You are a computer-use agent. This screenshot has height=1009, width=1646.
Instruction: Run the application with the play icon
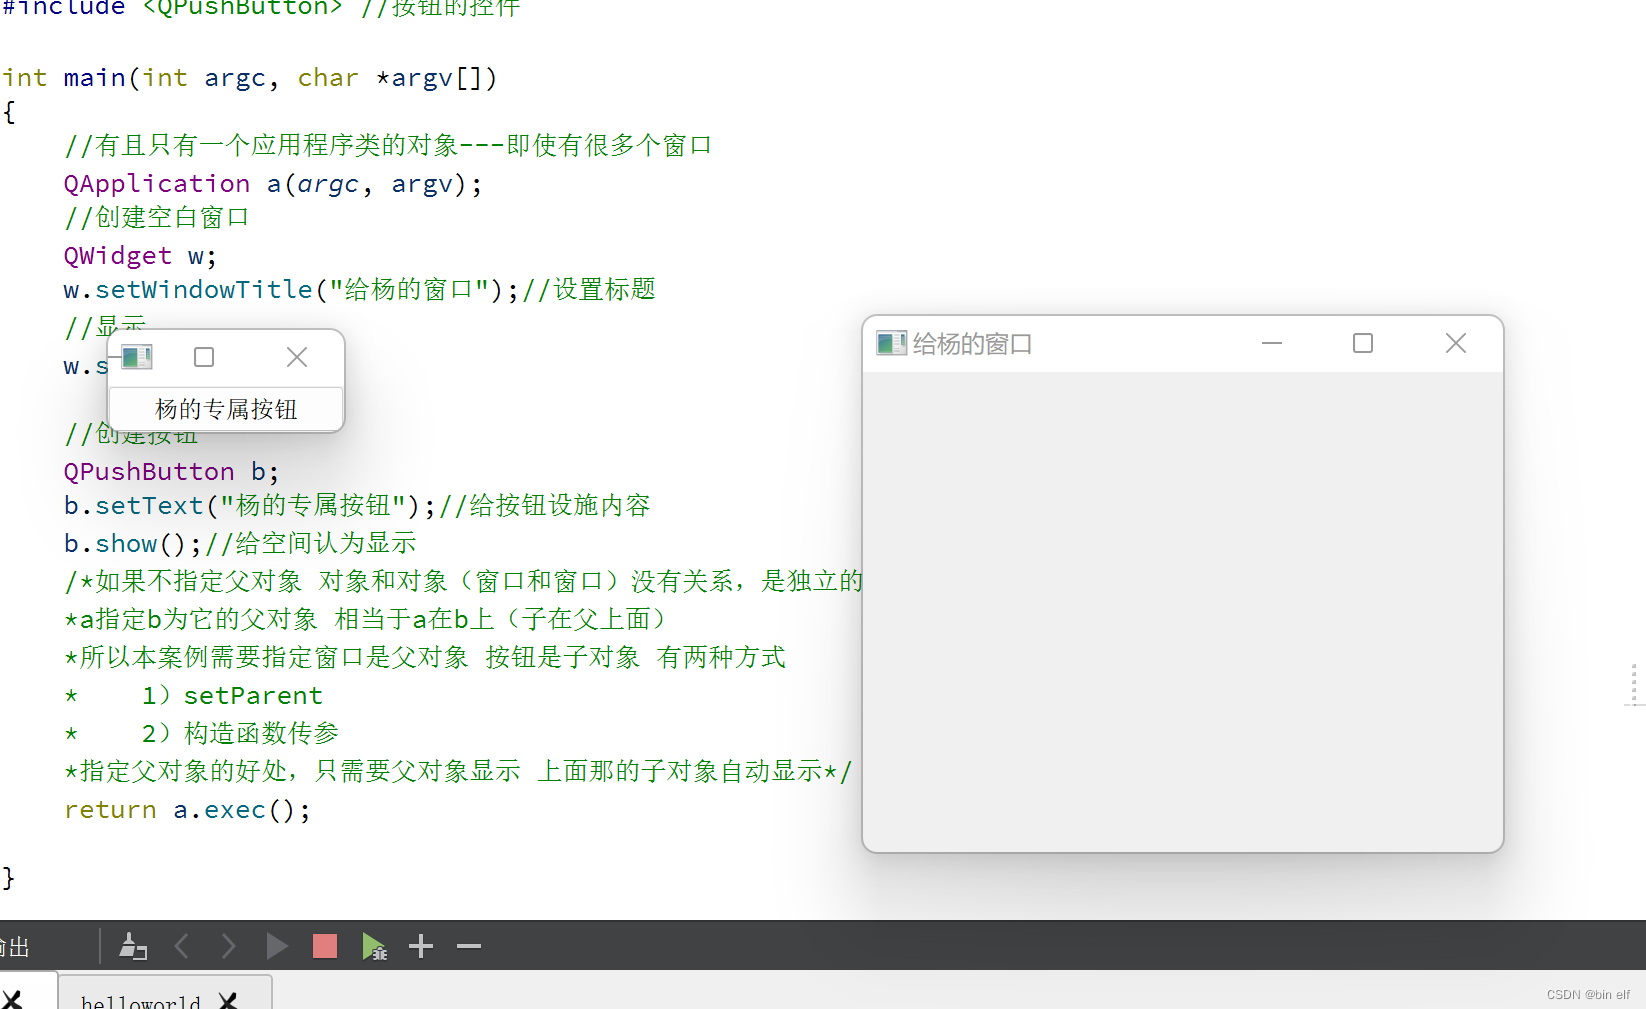click(x=277, y=946)
